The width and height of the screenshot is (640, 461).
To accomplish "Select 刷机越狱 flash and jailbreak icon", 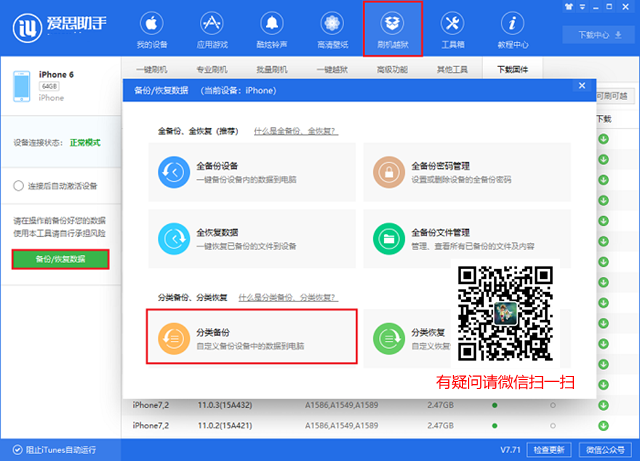I will [392, 23].
